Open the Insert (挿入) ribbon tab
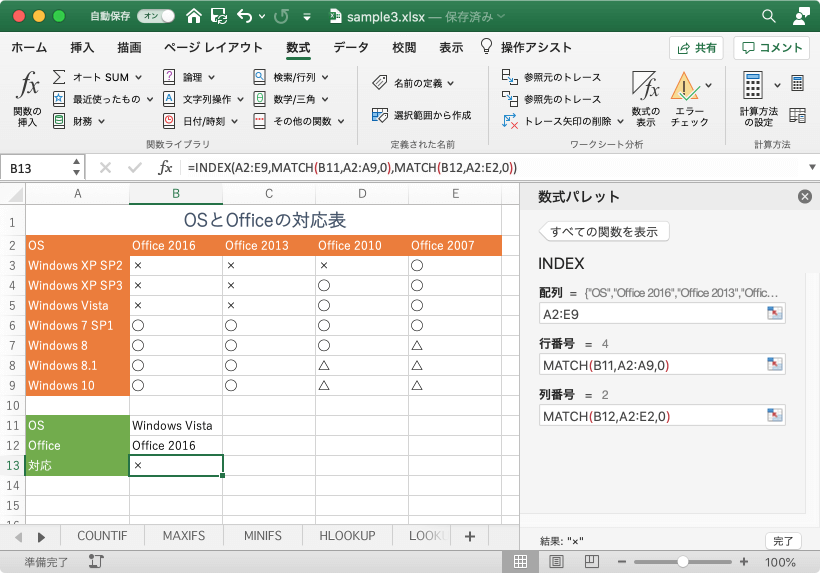820x573 pixels. coord(82,48)
